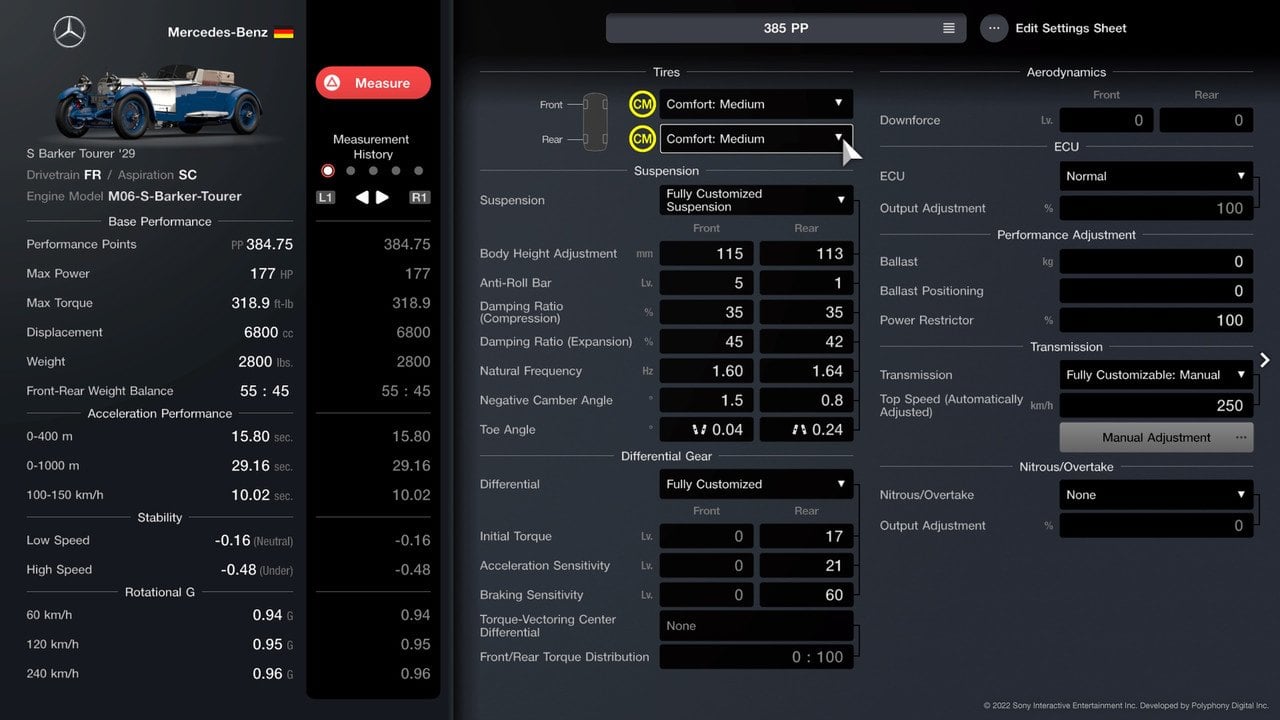Open the Nitrous/Overtake None dropdown
This screenshot has width=1280, height=720.
coord(1156,495)
